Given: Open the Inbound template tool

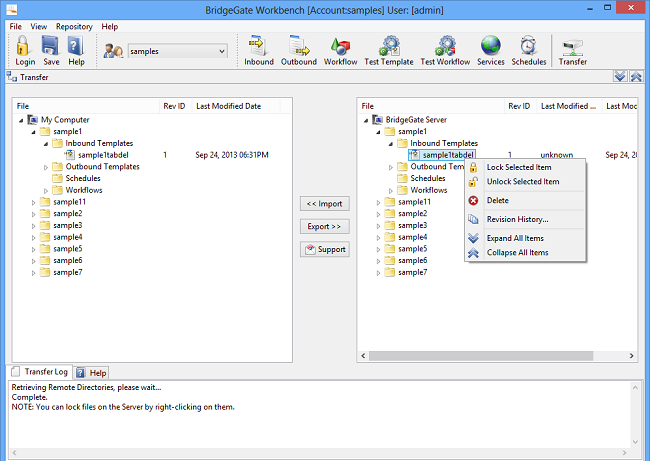Looking at the screenshot, I should [259, 51].
